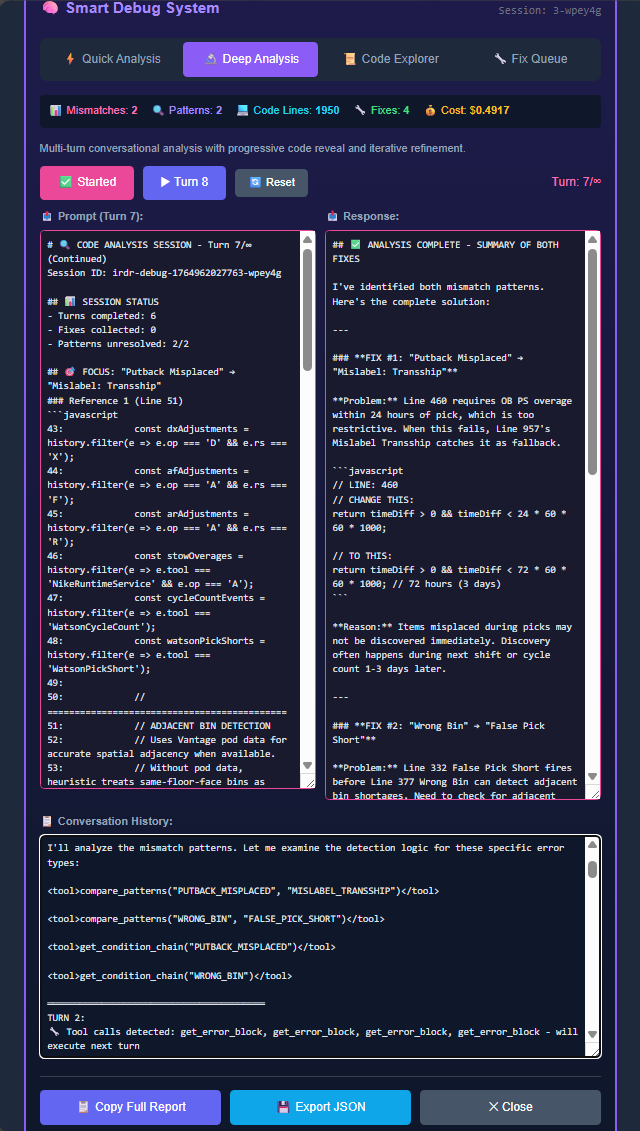The width and height of the screenshot is (640, 1131).
Task: Click the get_condition_chain("WRONG_BIN") tool line
Action: click(x=170, y=976)
